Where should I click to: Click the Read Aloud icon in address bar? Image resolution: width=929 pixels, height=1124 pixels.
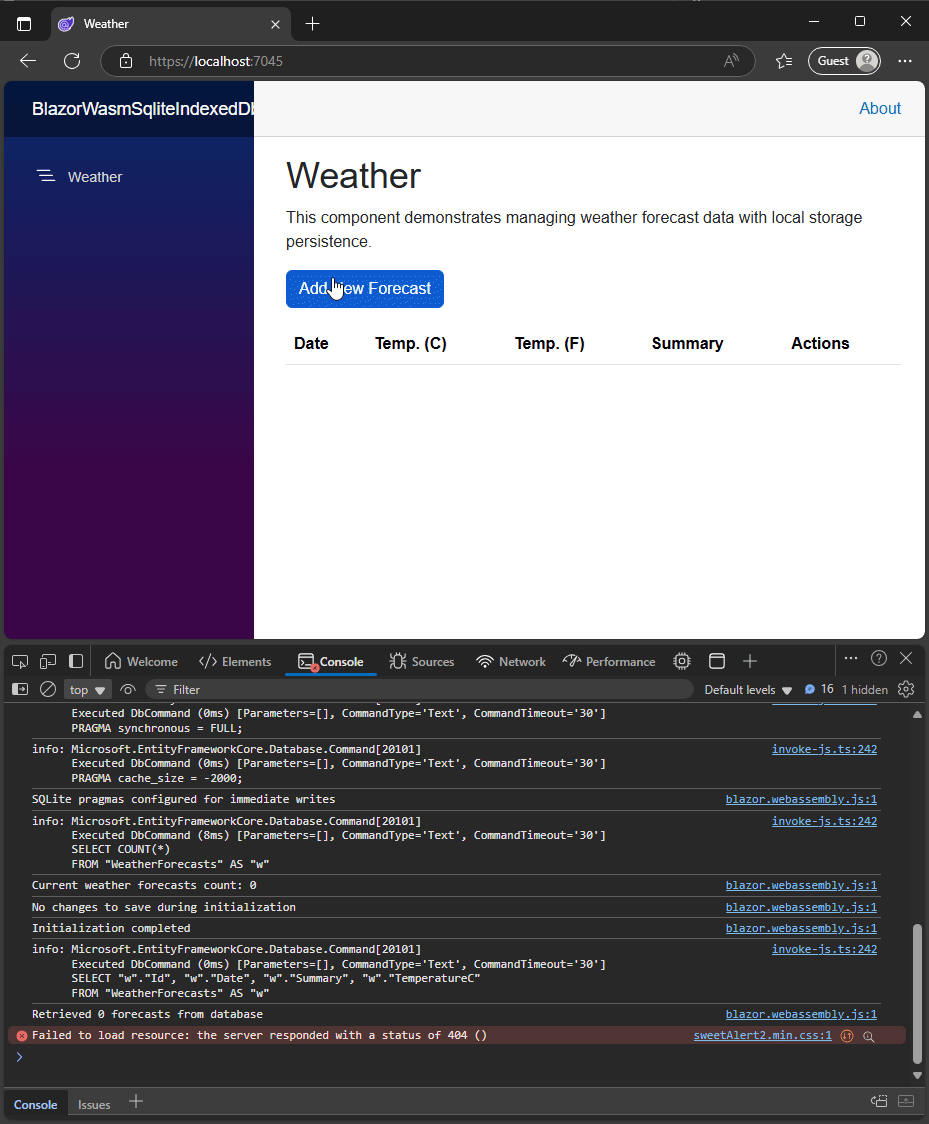(x=732, y=61)
